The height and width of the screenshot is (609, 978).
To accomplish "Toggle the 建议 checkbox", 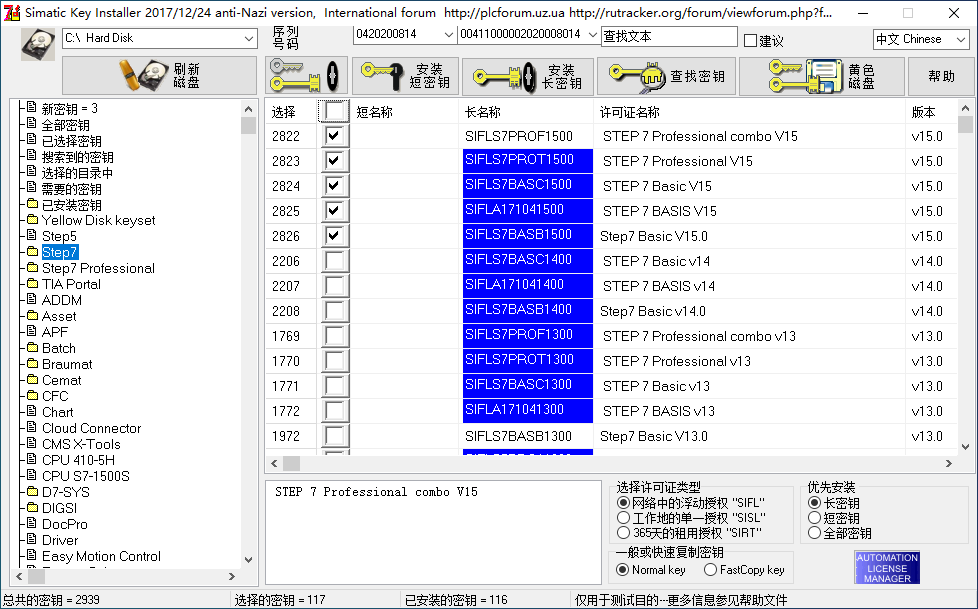I will (750, 41).
